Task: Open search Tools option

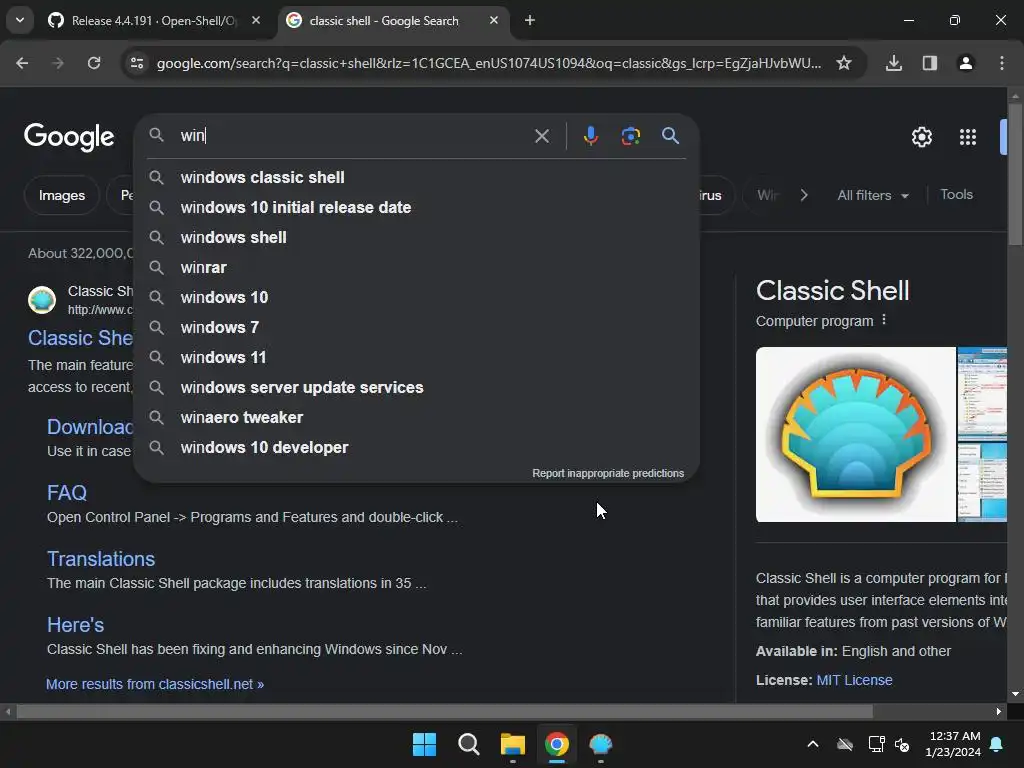Action: [956, 194]
